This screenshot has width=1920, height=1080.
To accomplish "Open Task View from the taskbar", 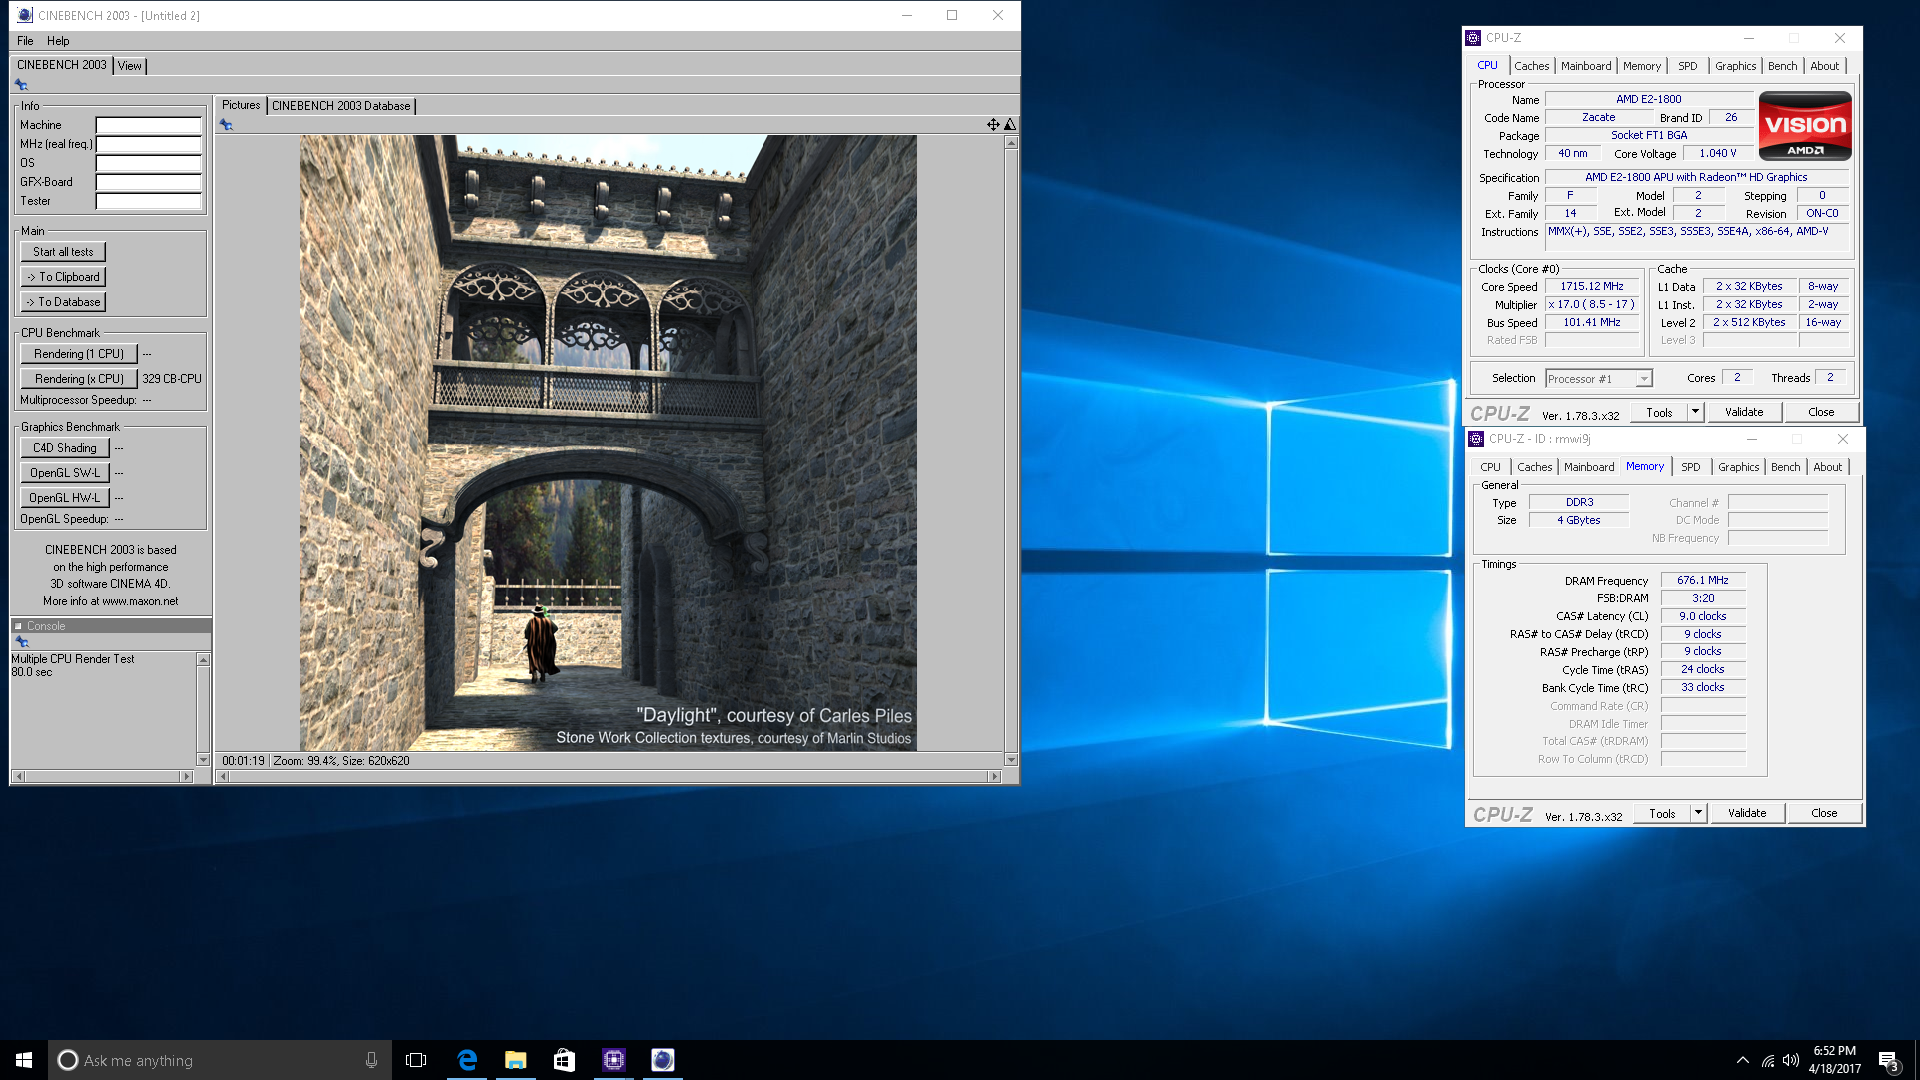I will tap(416, 1060).
